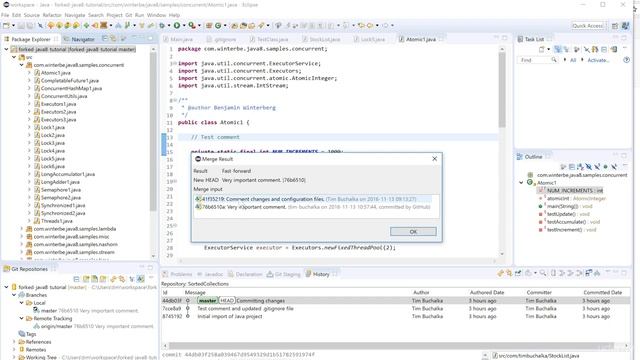Viewport: 640px width, 360px height.
Task: Toggle Link with Selection in Git Repositories
Action: (x=122, y=279)
